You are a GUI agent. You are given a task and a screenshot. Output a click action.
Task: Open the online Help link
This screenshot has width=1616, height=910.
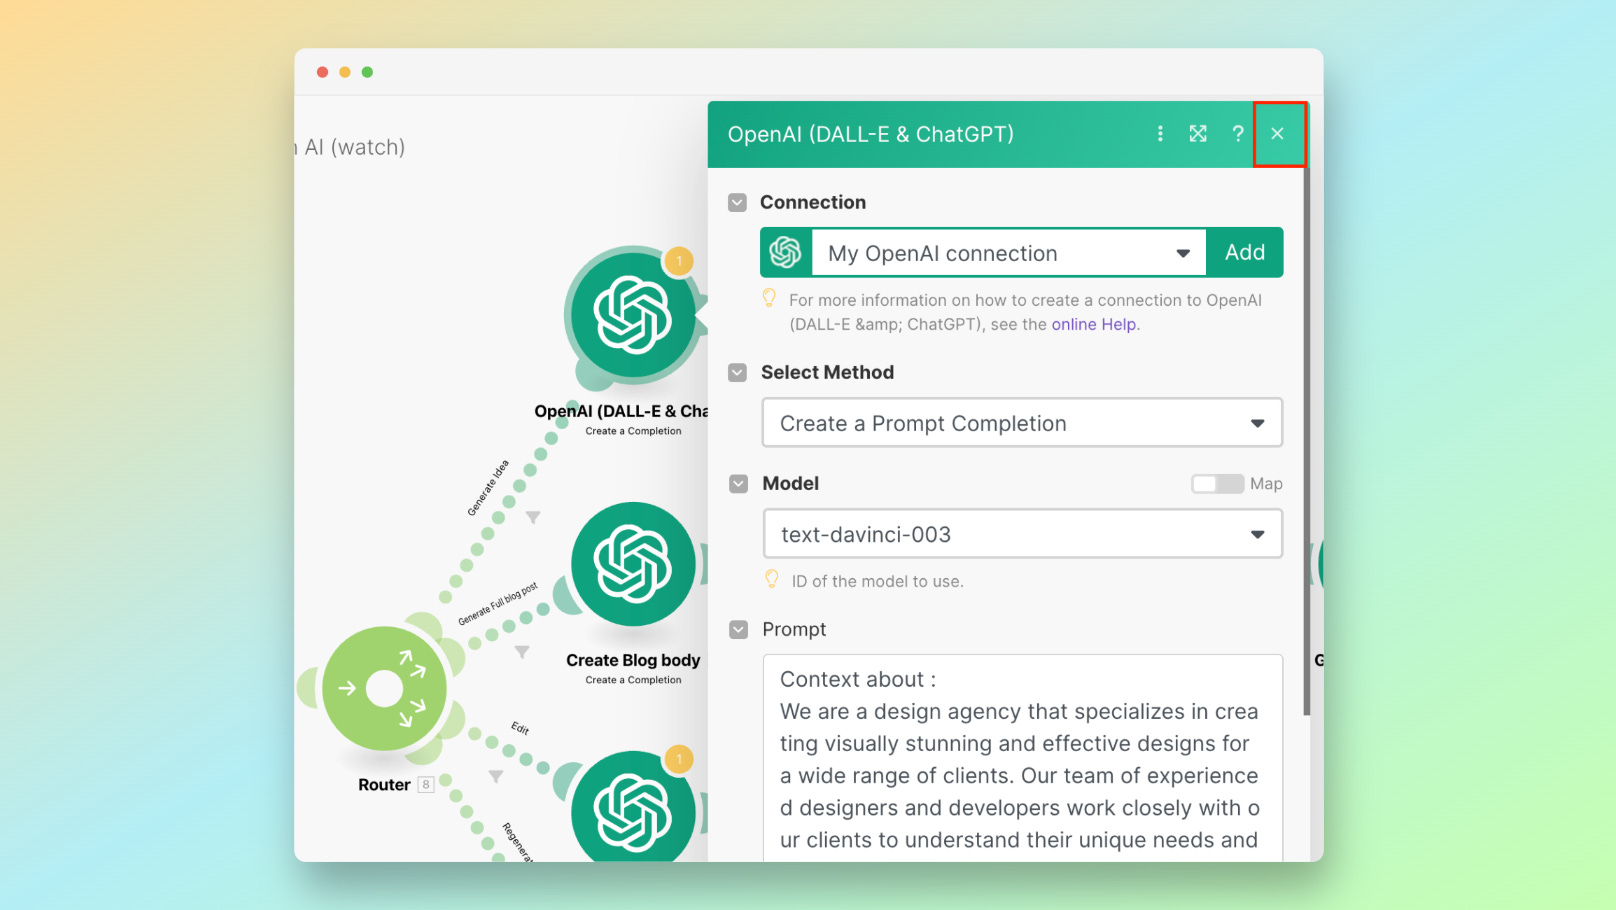pos(1093,325)
